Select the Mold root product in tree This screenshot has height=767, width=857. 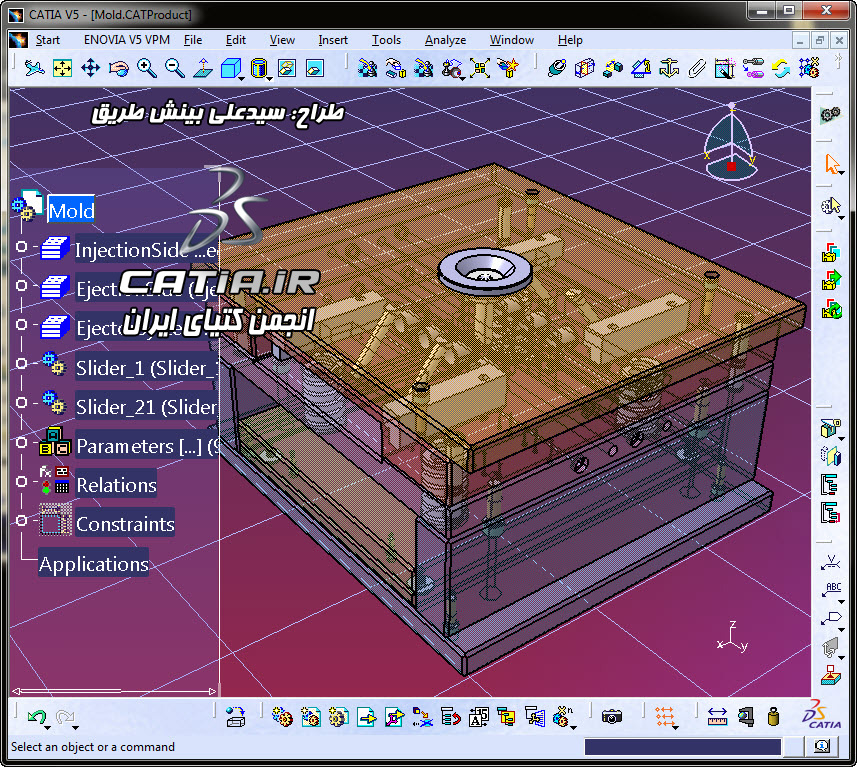(x=71, y=210)
